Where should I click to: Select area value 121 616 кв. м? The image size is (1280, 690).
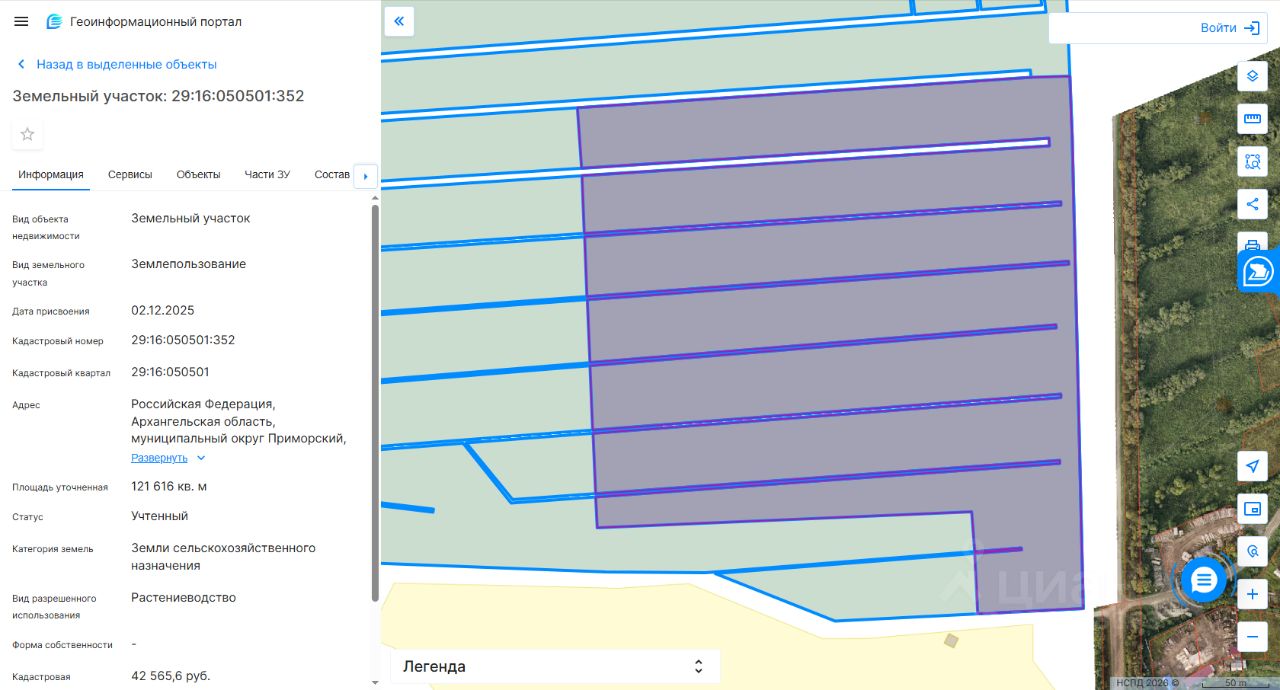click(x=169, y=486)
